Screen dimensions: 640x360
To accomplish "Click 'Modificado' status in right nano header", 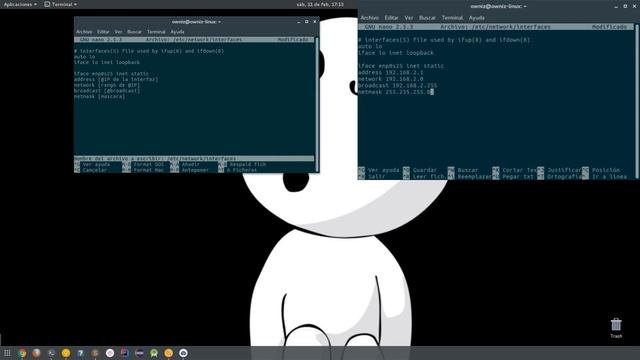I will pos(609,27).
